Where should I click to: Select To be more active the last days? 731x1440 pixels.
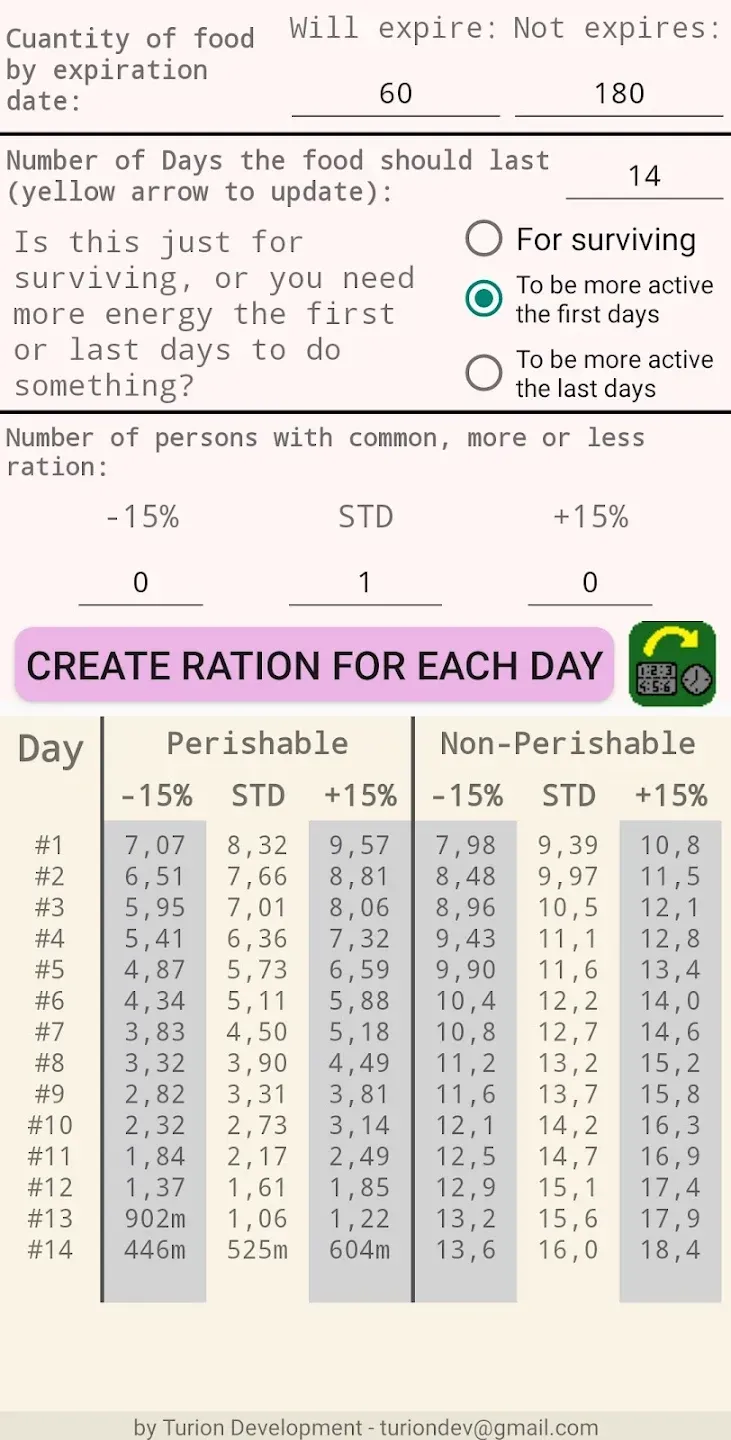click(x=590, y=374)
